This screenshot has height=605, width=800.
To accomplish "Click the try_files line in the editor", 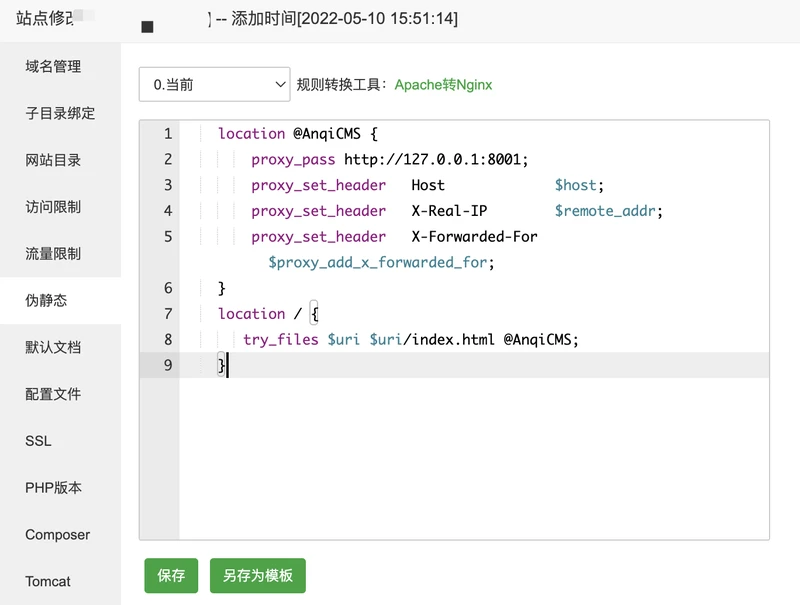I will coord(410,340).
